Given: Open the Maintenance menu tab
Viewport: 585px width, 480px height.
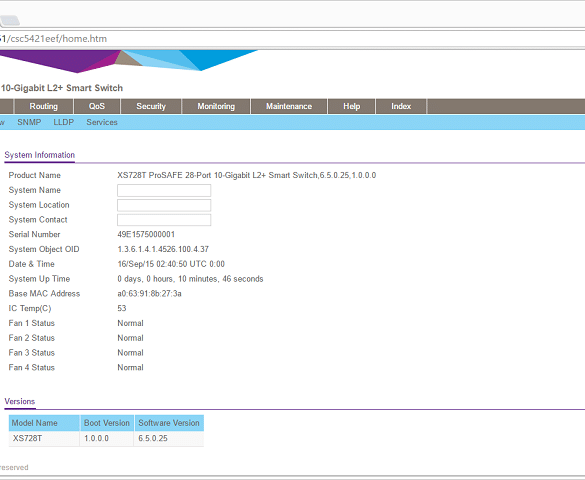Looking at the screenshot, I should [289, 106].
